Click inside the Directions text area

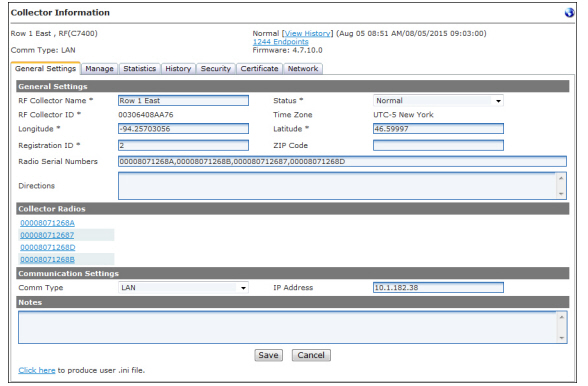pyautogui.click(x=338, y=186)
